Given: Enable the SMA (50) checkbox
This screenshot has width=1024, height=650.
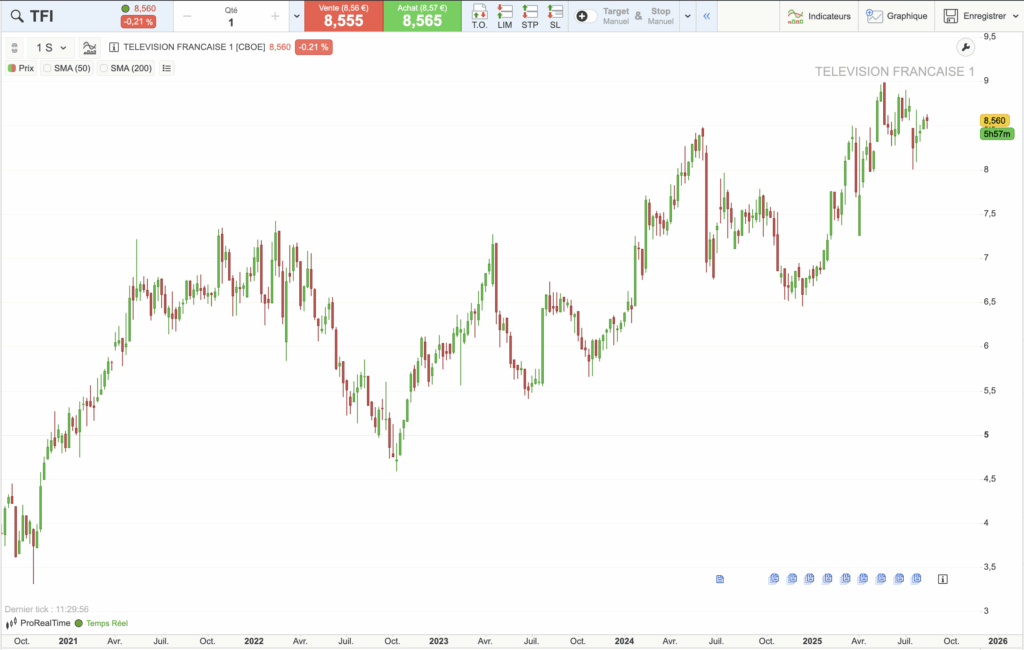Looking at the screenshot, I should click(47, 68).
